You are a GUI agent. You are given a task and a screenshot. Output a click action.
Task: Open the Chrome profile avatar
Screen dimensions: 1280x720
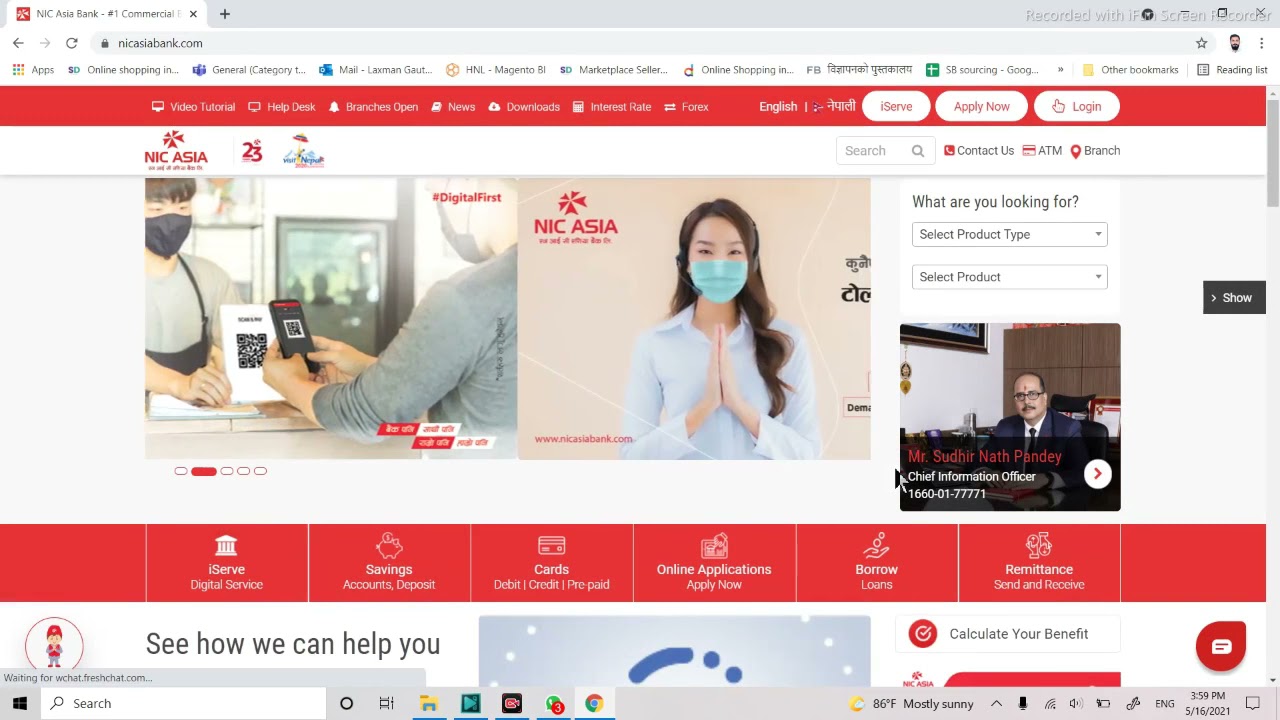pyautogui.click(x=1235, y=43)
